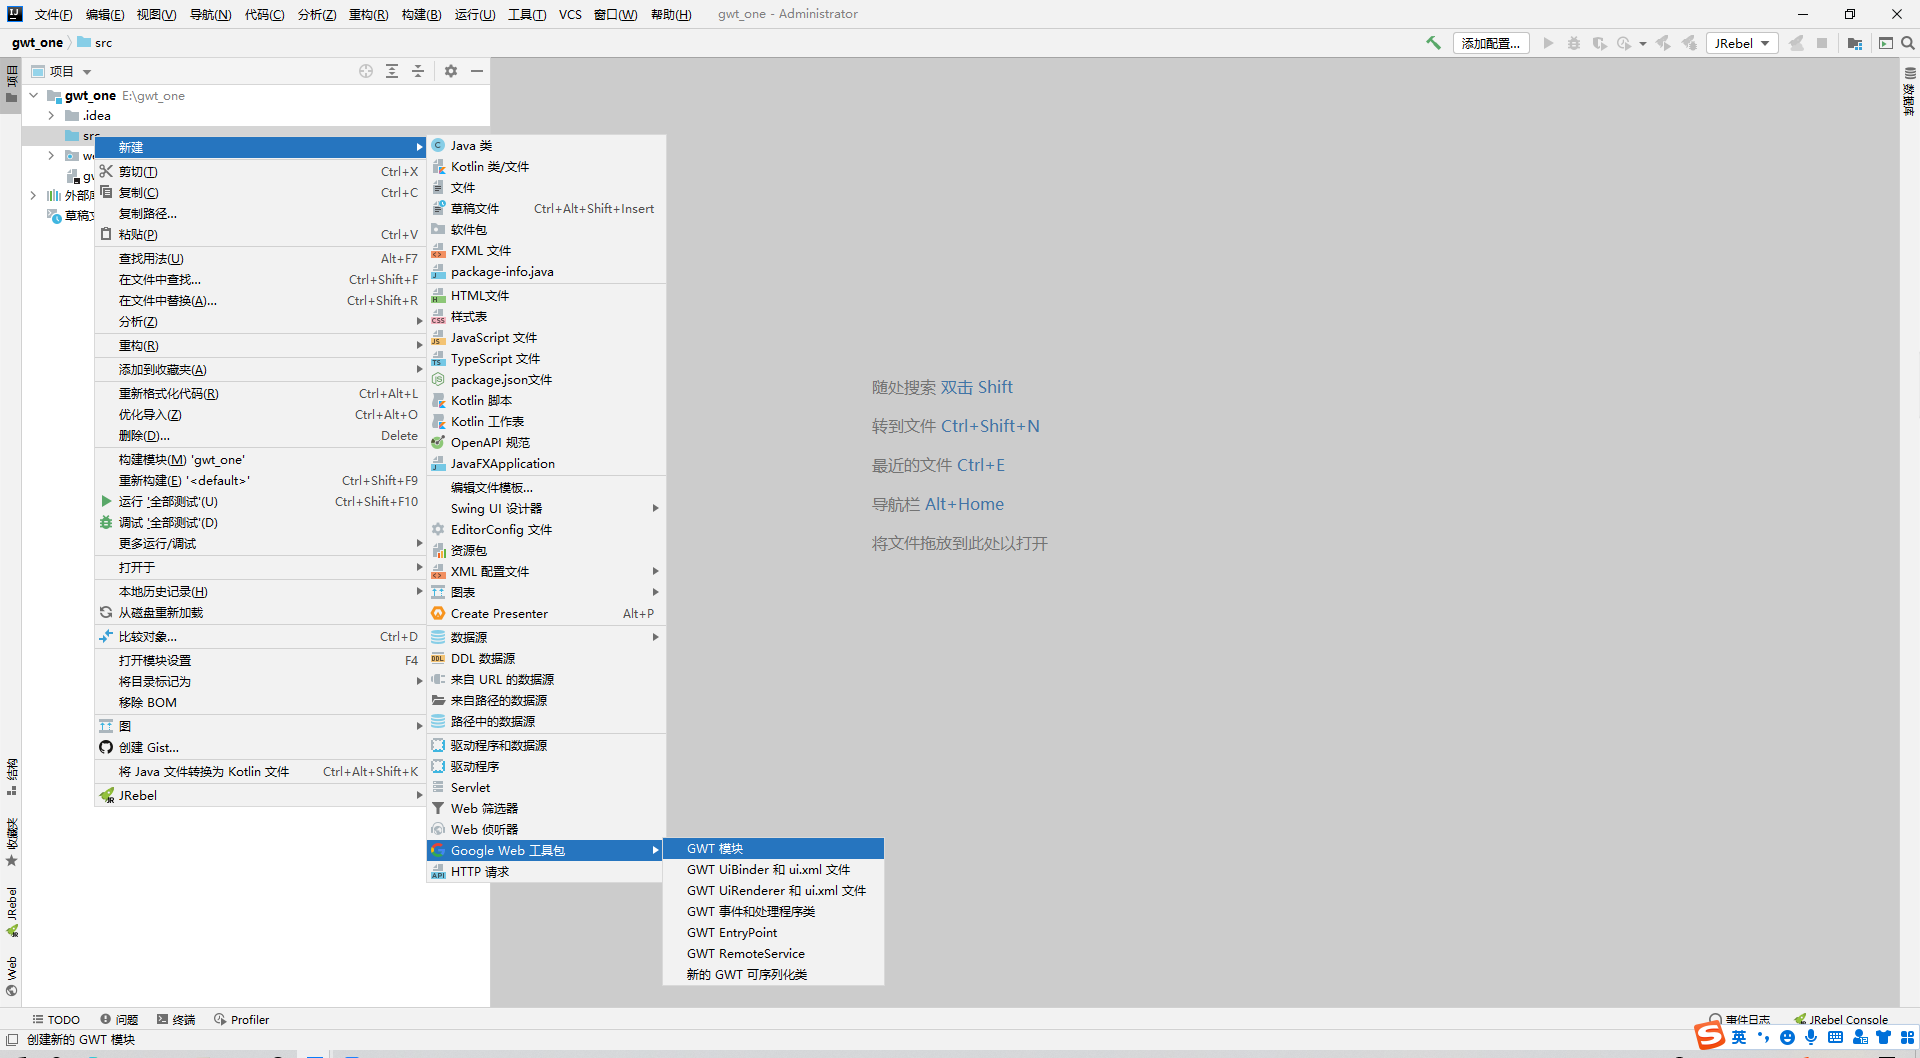Click the JRebel rocket icon in the status bar
This screenshot has width=1920, height=1058.
[x=1800, y=1018]
